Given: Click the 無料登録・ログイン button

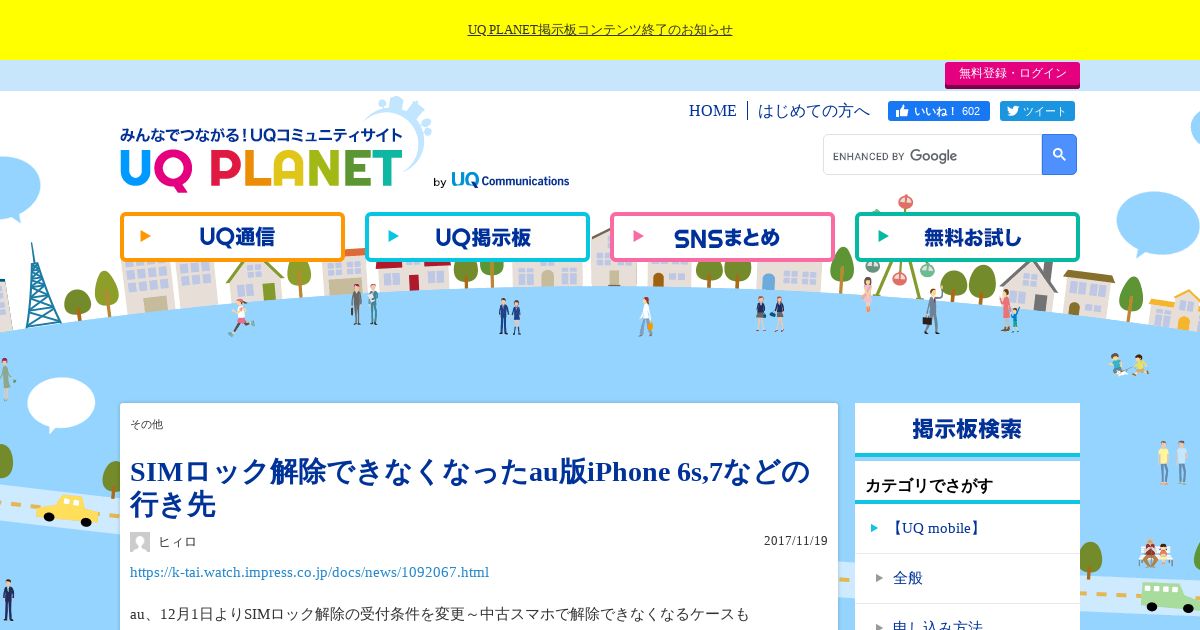Looking at the screenshot, I should 1012,74.
